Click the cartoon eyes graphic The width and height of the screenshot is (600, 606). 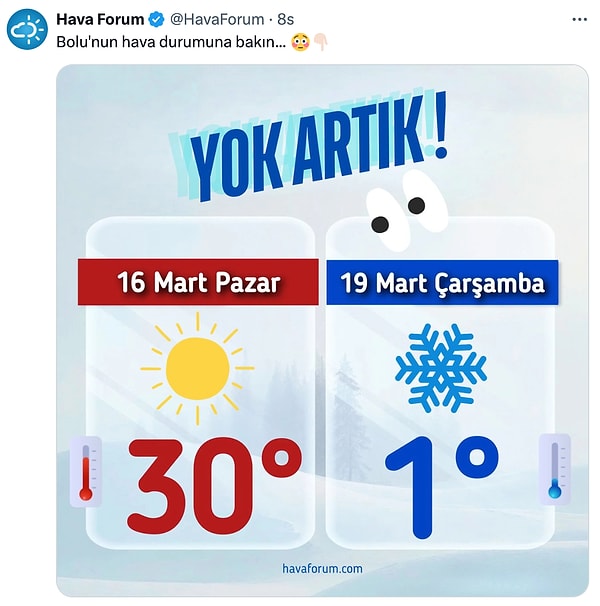coord(407,209)
